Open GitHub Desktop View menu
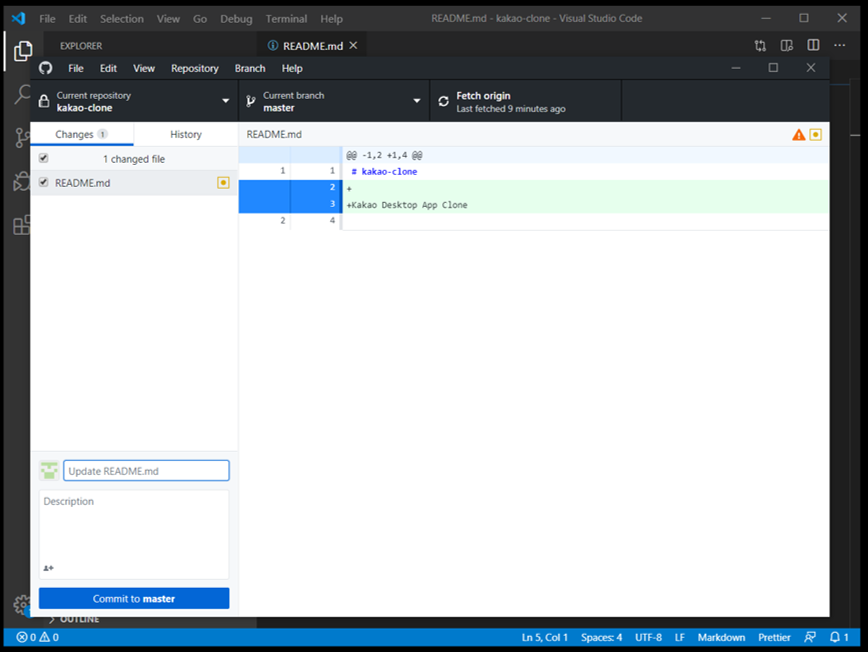Viewport: 868px width, 652px height. pos(143,68)
